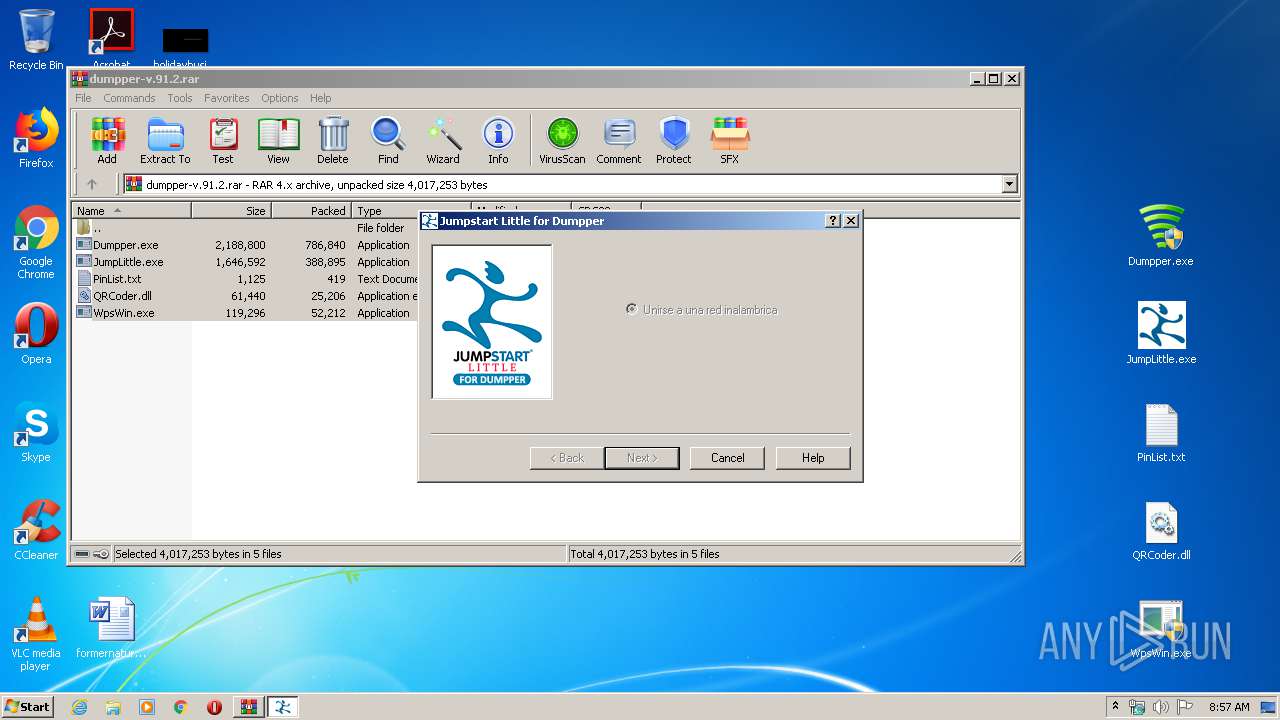
Task: Open Internet Explorer from taskbar
Action: [x=79, y=707]
